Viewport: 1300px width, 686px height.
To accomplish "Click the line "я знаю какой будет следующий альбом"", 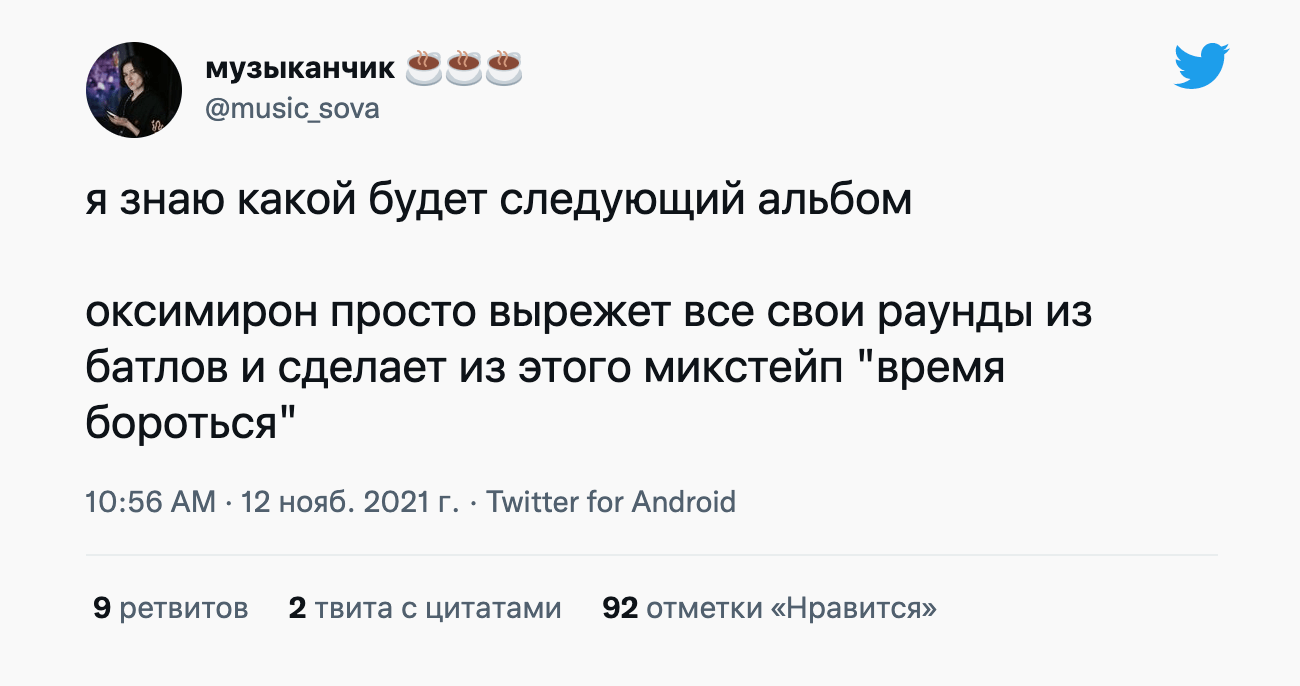I will click(x=498, y=201).
